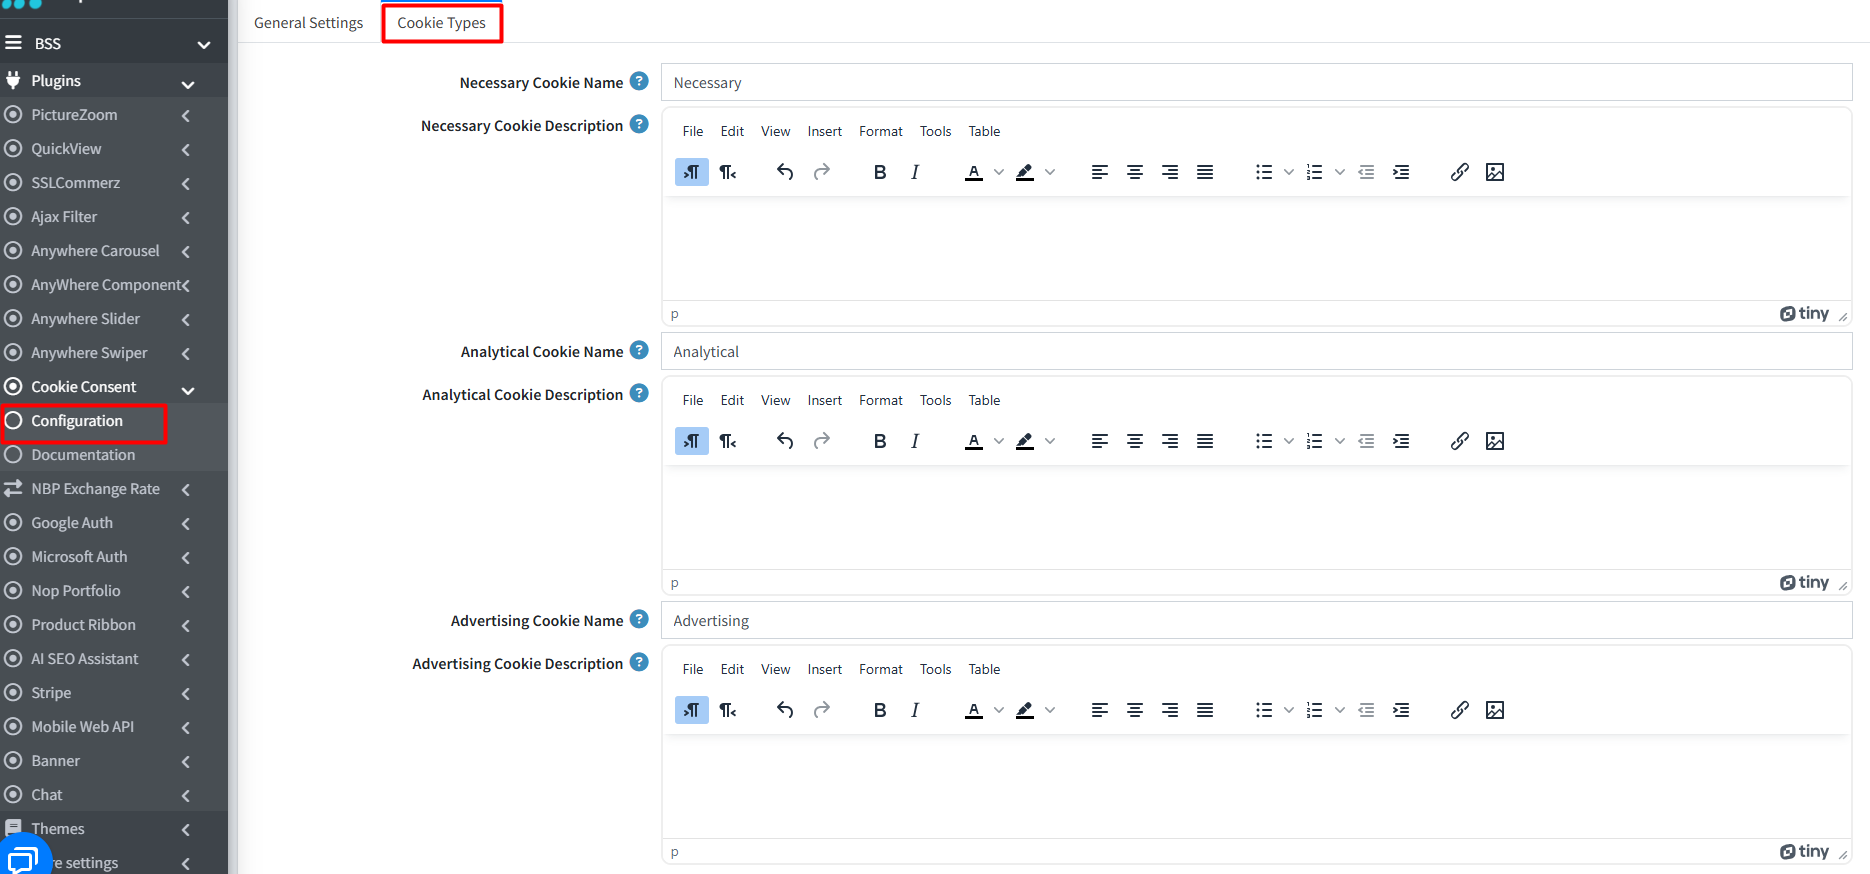1870x874 pixels.
Task: Switch to General Settings tab
Action: click(308, 23)
